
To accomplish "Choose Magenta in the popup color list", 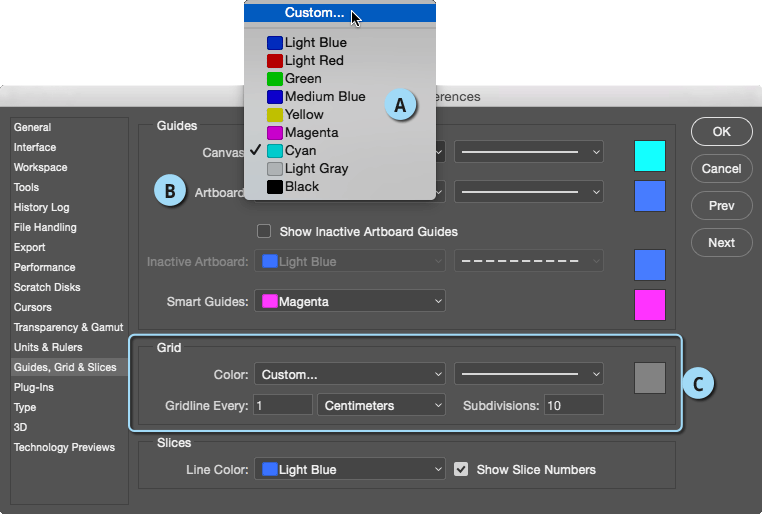I will (x=340, y=133).
